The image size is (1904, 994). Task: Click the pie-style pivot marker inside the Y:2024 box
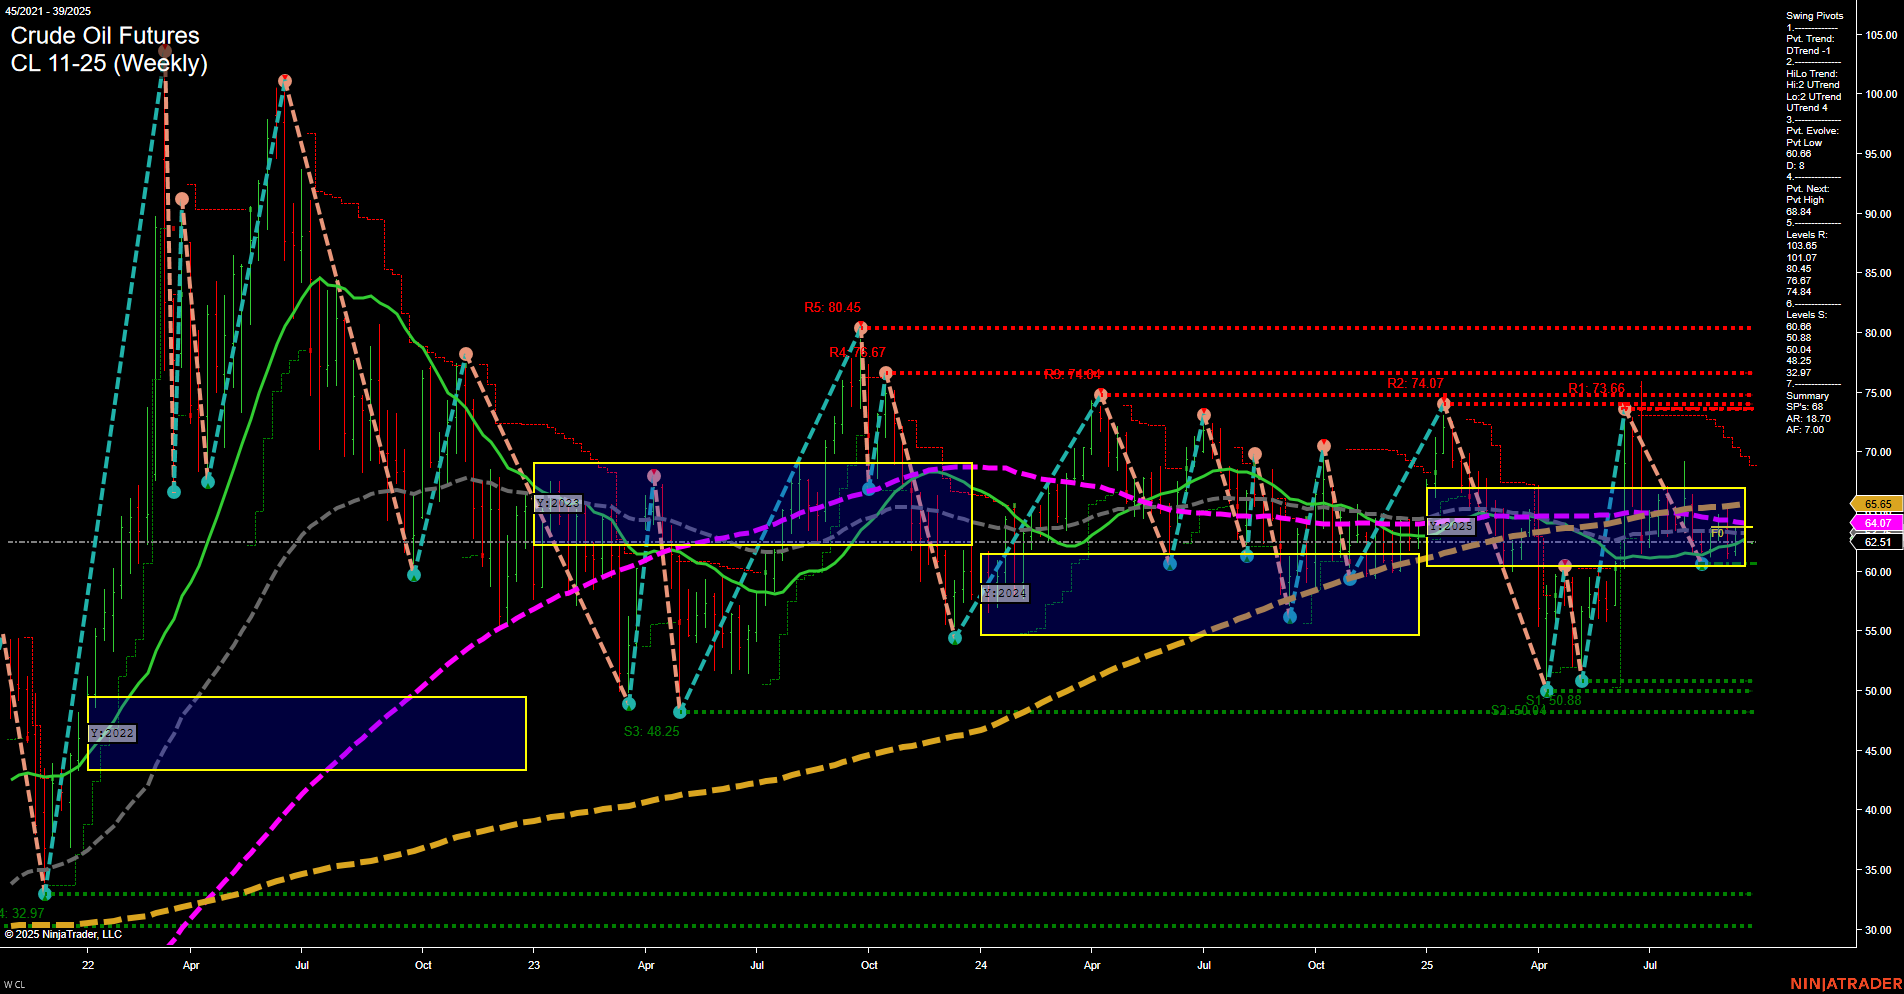(1170, 564)
